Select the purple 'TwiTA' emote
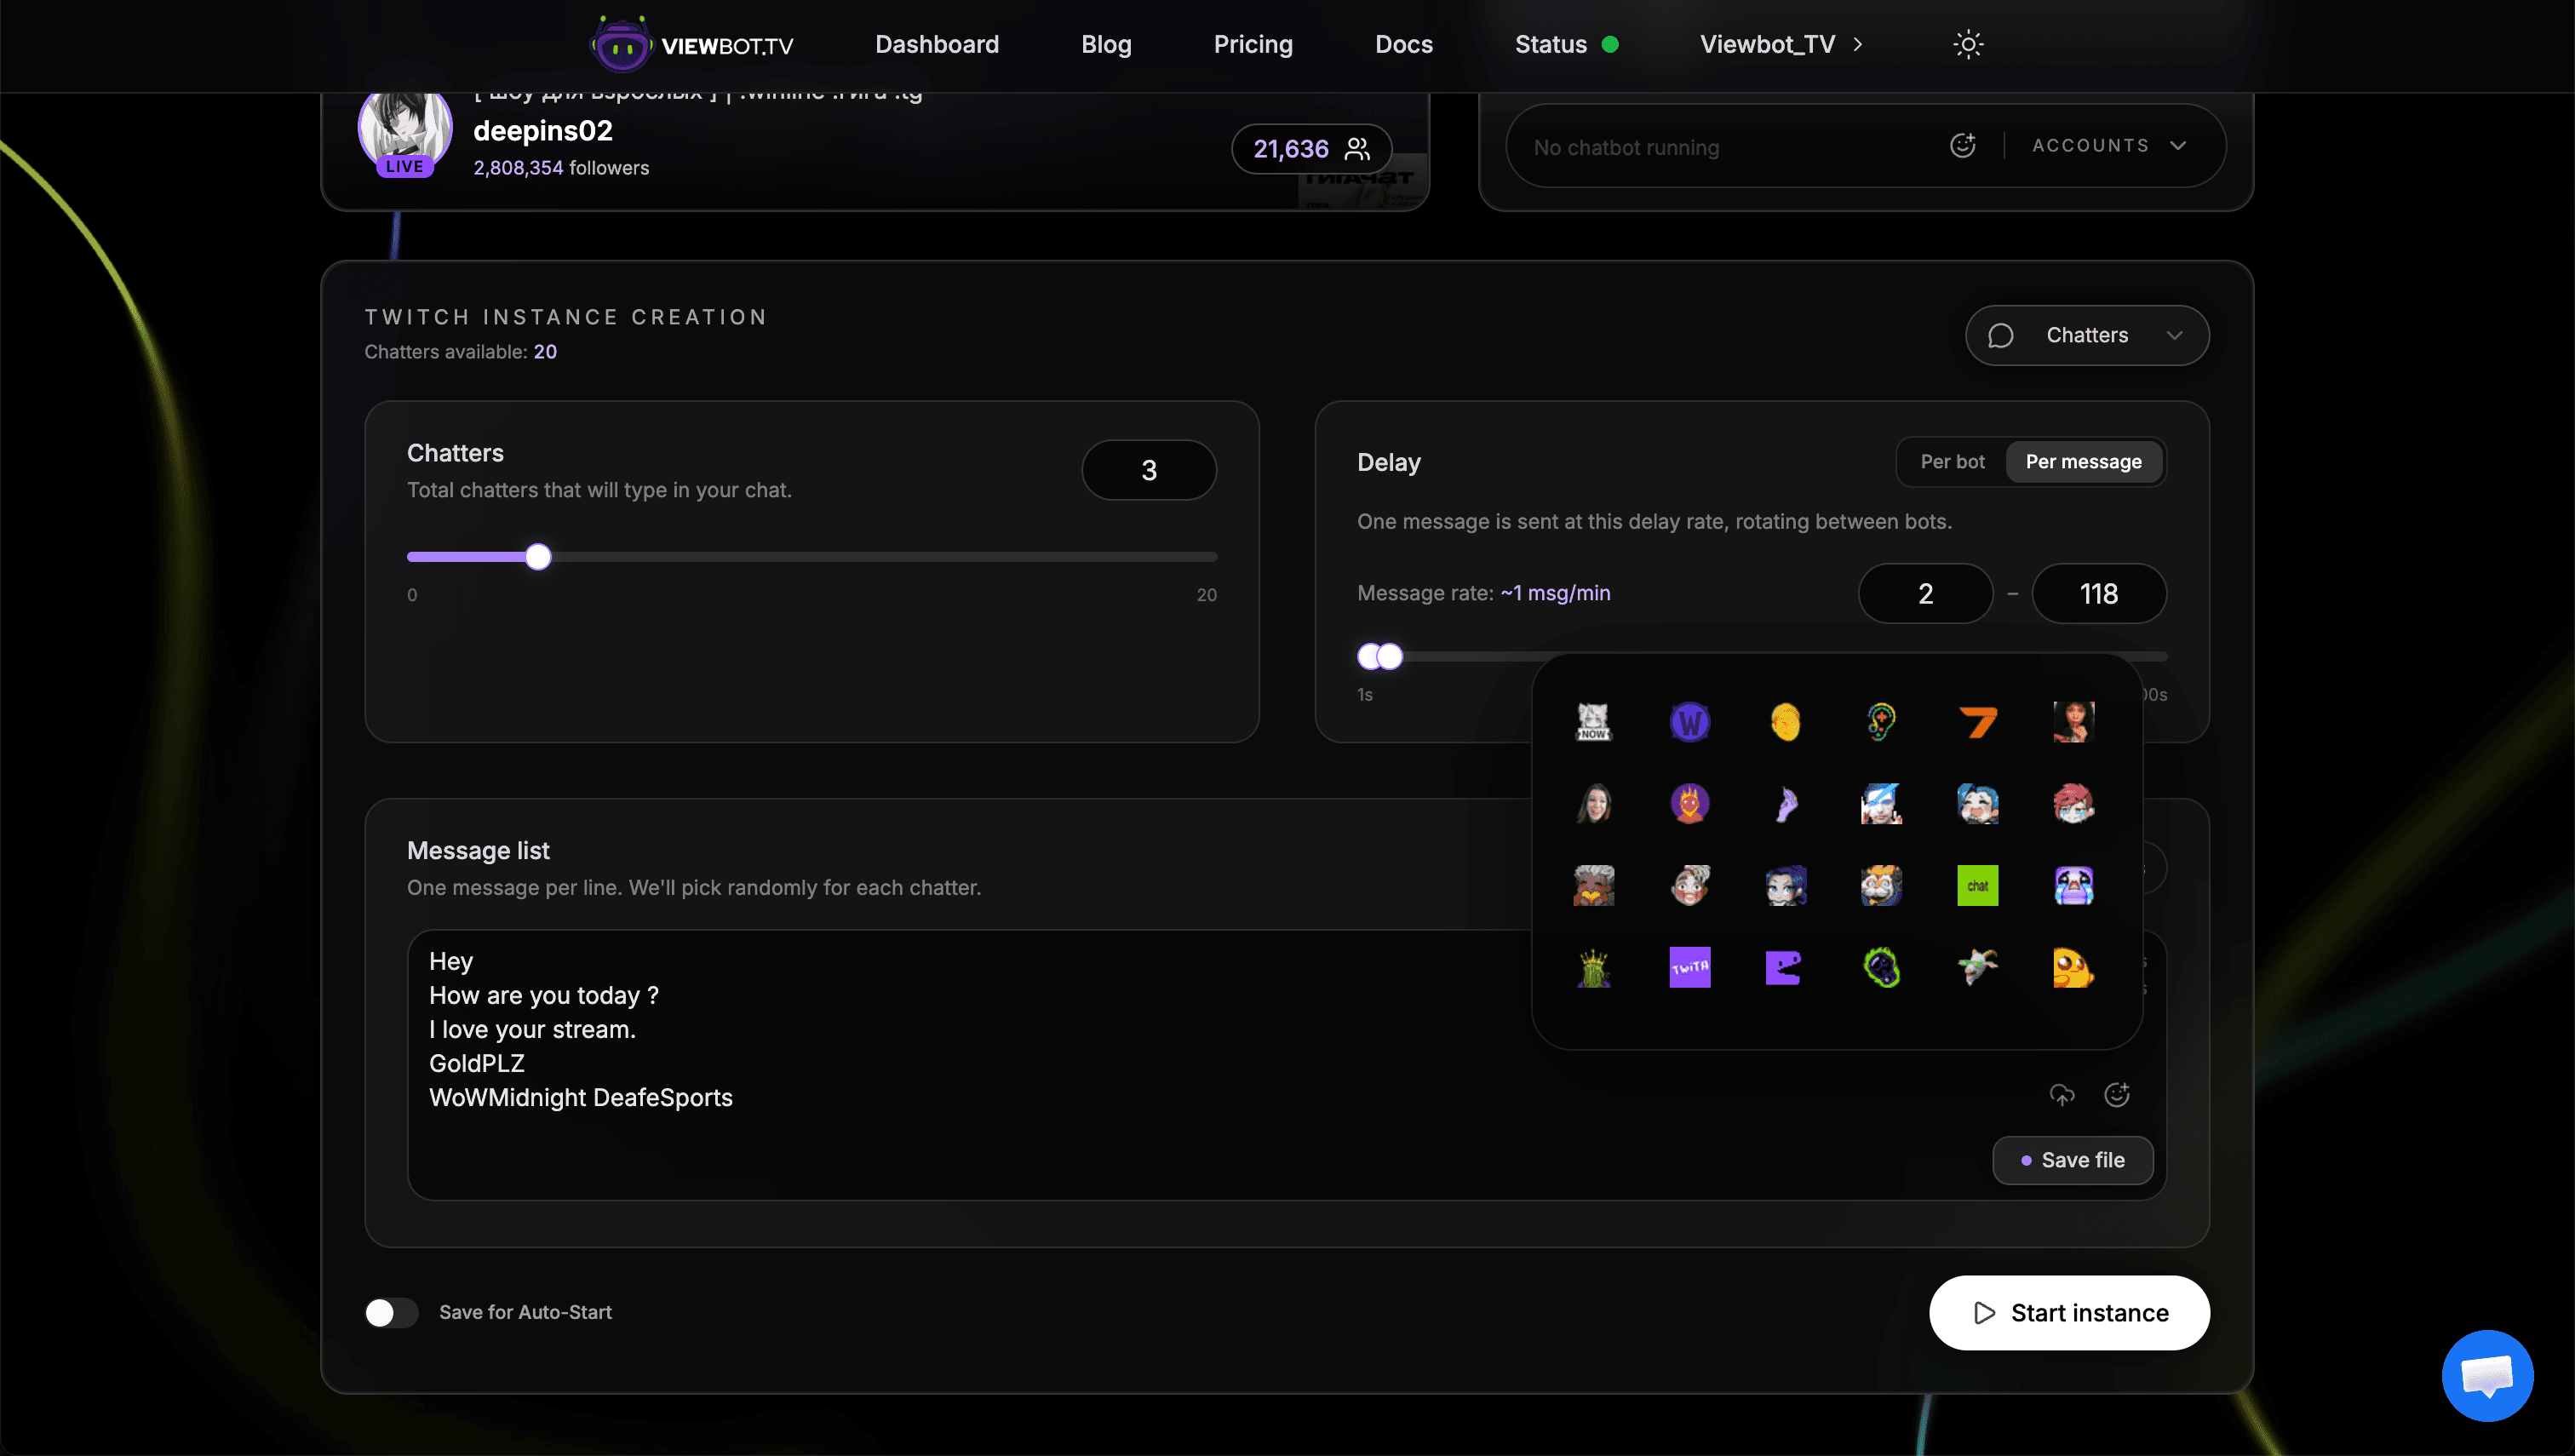 pos(1690,967)
